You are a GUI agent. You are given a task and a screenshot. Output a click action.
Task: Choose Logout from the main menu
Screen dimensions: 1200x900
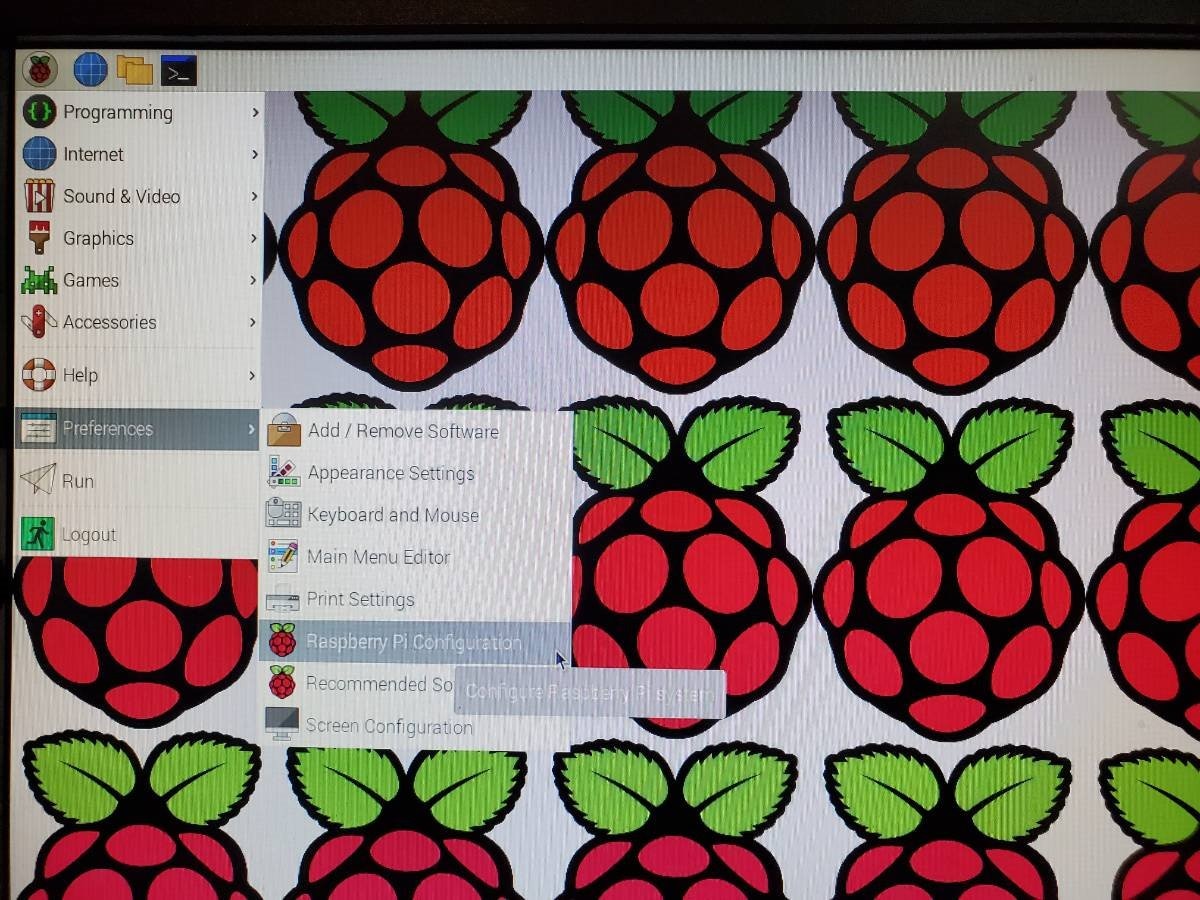(x=138, y=534)
